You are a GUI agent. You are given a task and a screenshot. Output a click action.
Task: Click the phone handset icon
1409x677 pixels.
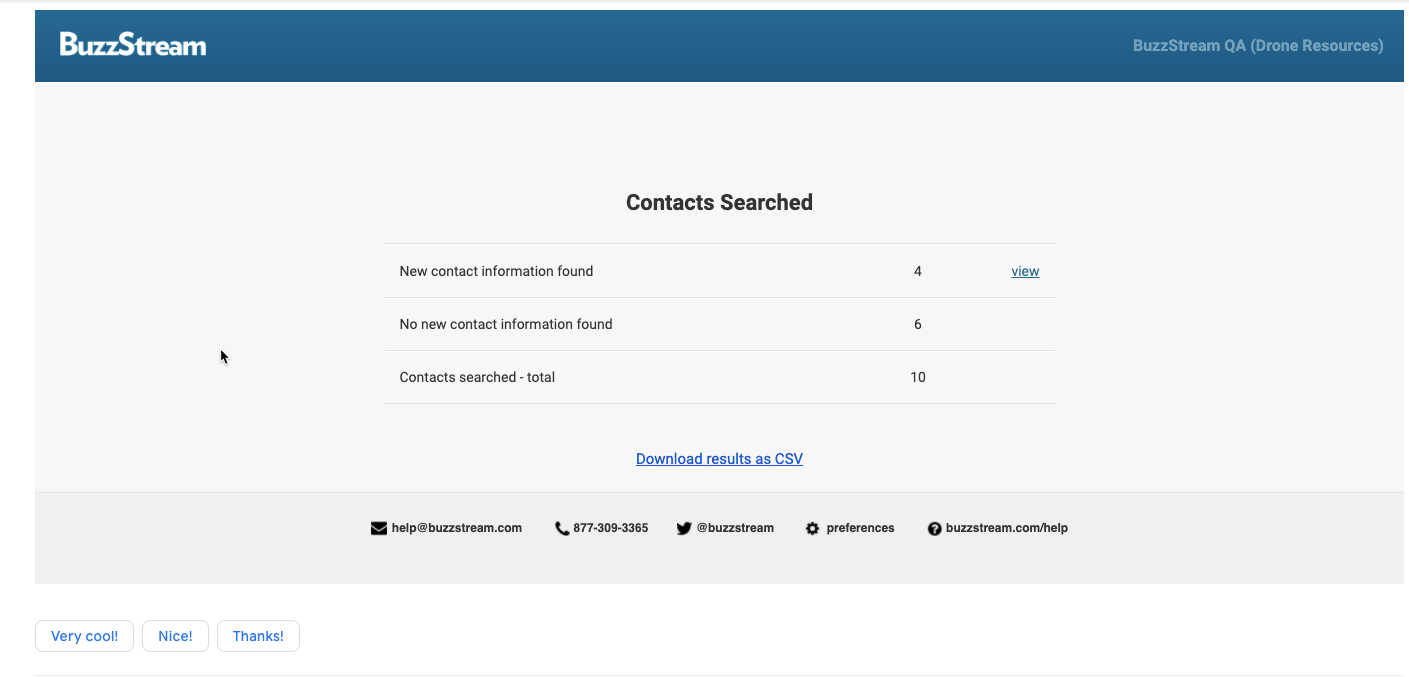pyautogui.click(x=562, y=529)
